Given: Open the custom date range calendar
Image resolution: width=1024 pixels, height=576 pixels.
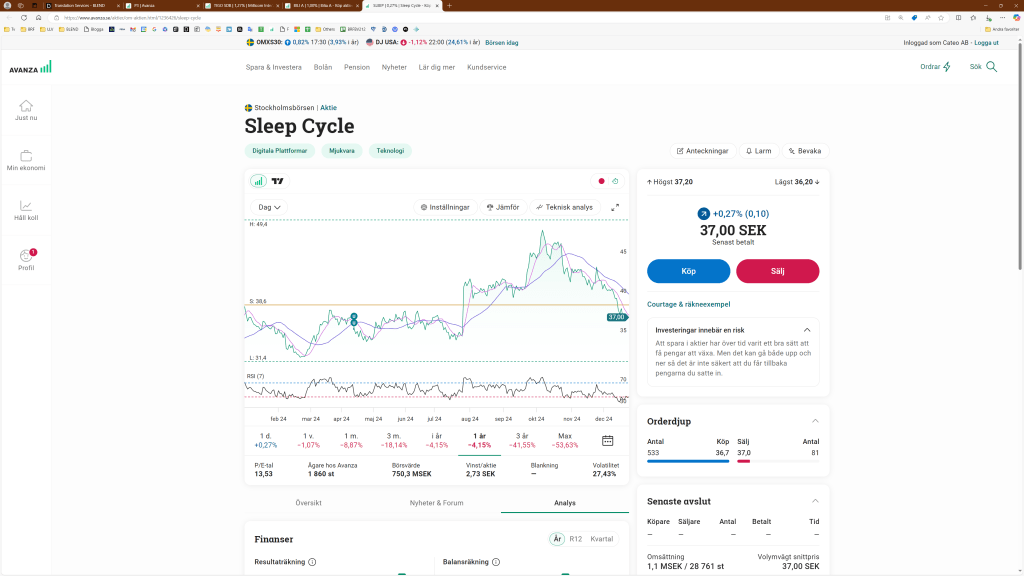Looking at the screenshot, I should [607, 440].
